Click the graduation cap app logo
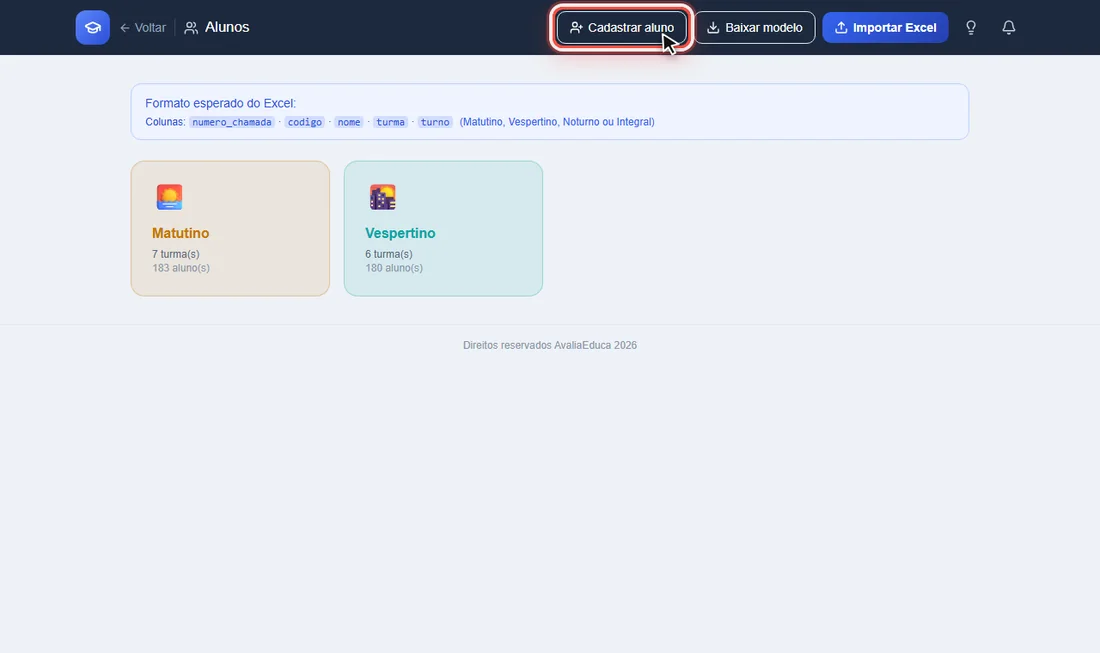This screenshot has width=1100, height=653. tap(93, 27)
